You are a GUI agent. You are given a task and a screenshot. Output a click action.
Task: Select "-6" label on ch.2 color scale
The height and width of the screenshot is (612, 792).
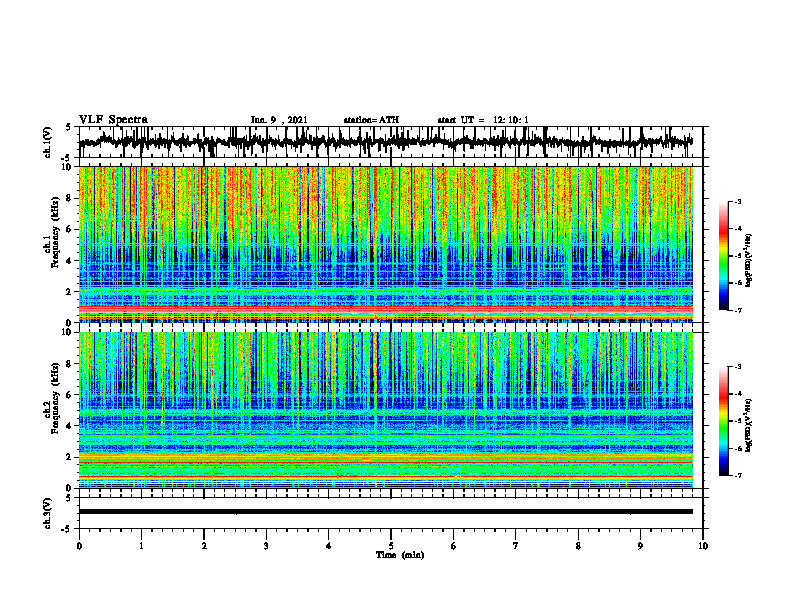(737, 448)
